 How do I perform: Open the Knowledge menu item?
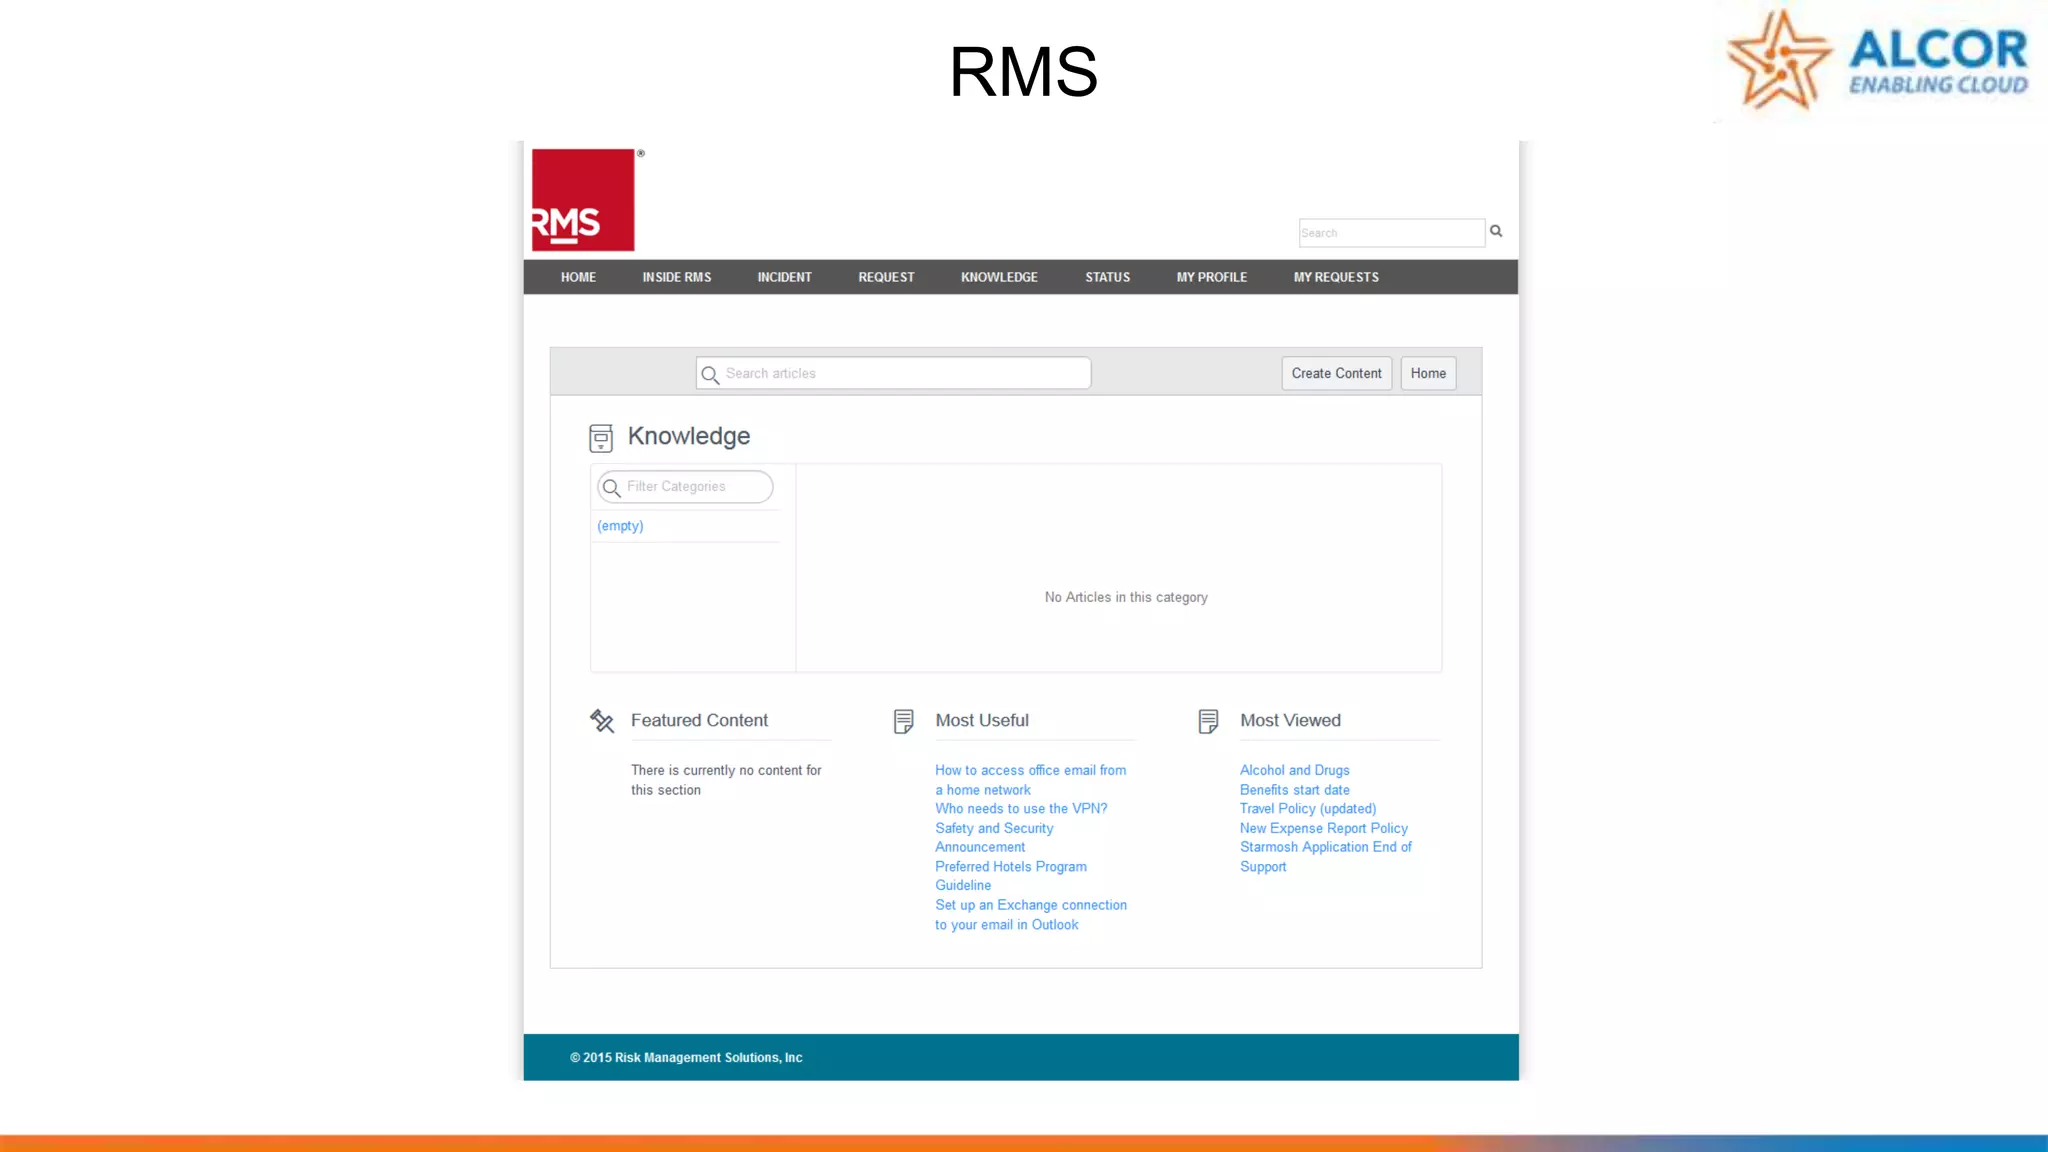(x=999, y=277)
